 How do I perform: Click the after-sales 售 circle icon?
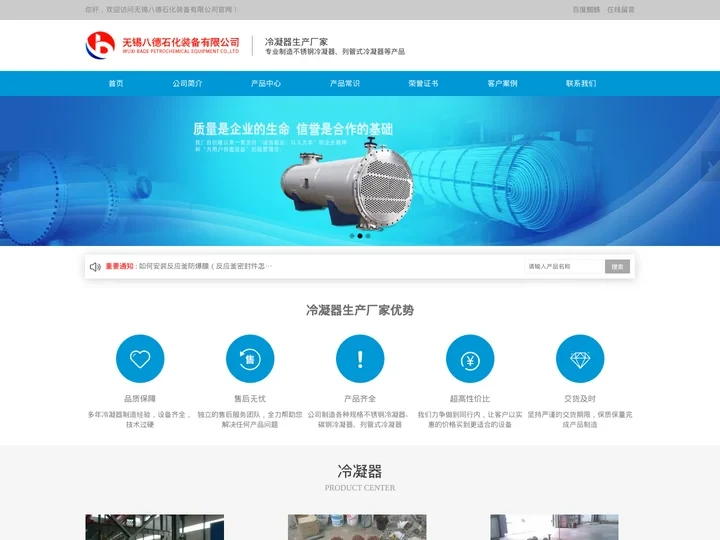pos(250,359)
